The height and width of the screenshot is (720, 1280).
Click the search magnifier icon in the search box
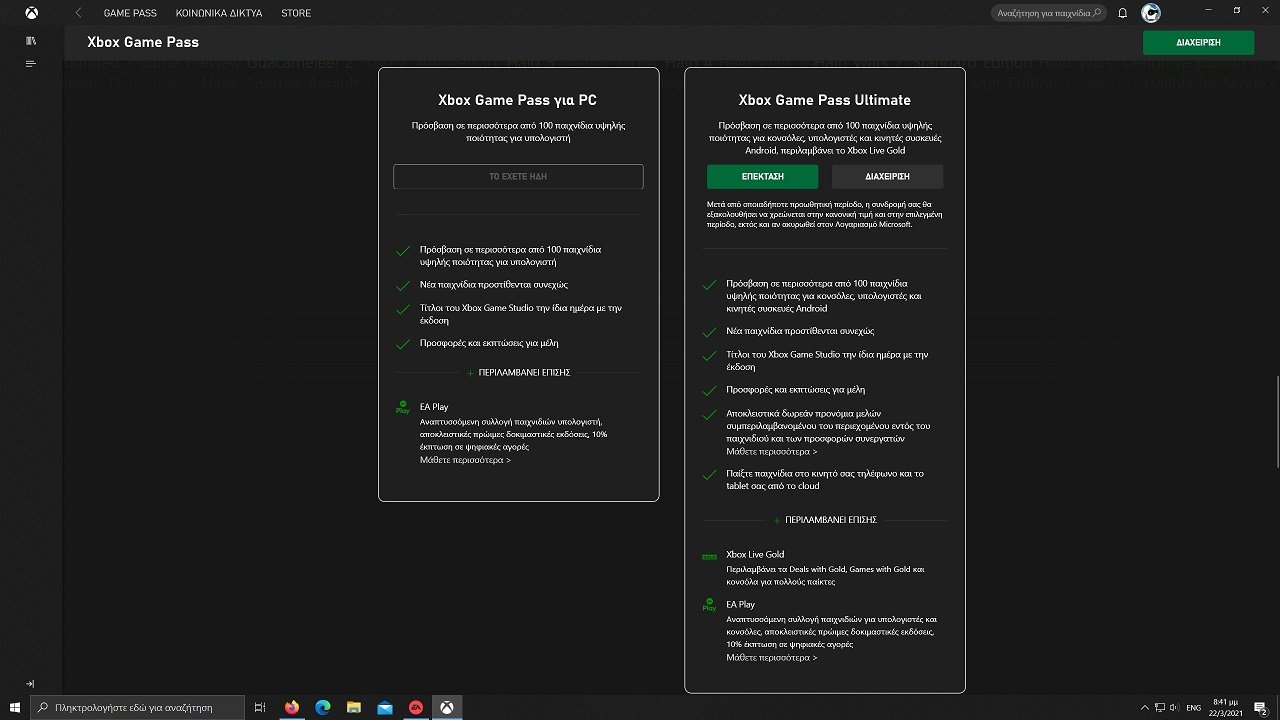click(1097, 13)
